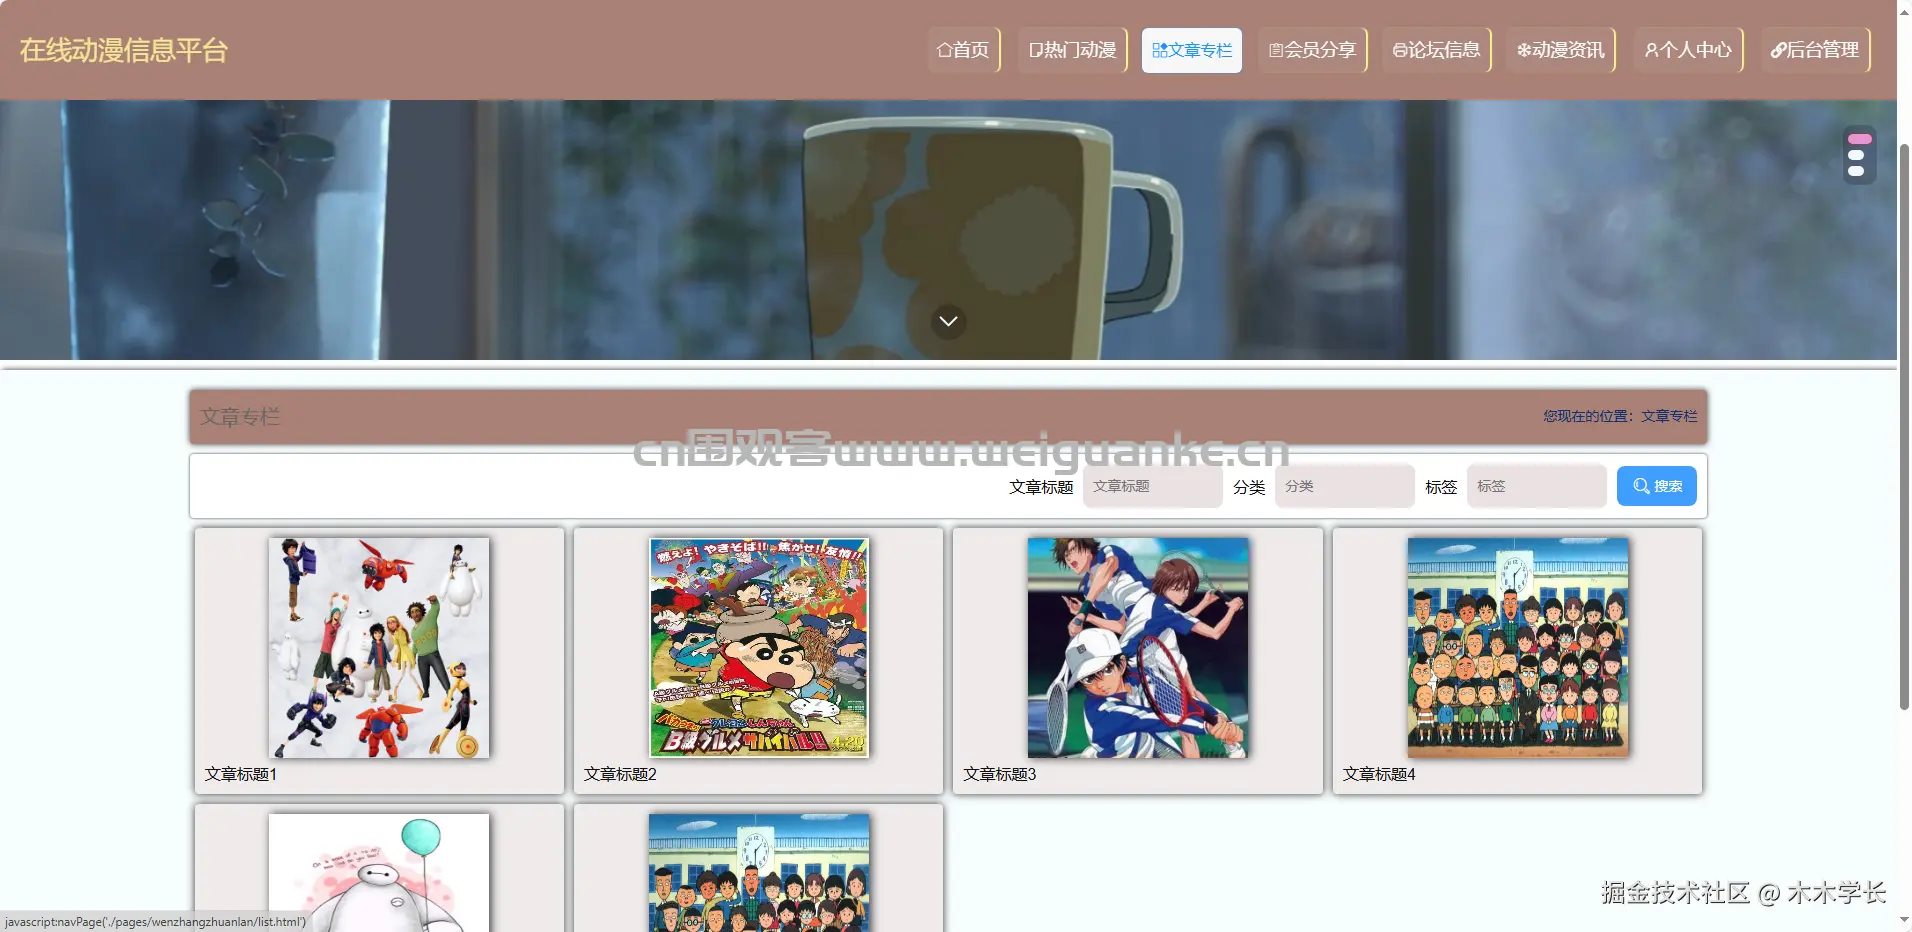Go to 热门动漫 in the navigation
The image size is (1912, 932).
pyautogui.click(x=1073, y=50)
